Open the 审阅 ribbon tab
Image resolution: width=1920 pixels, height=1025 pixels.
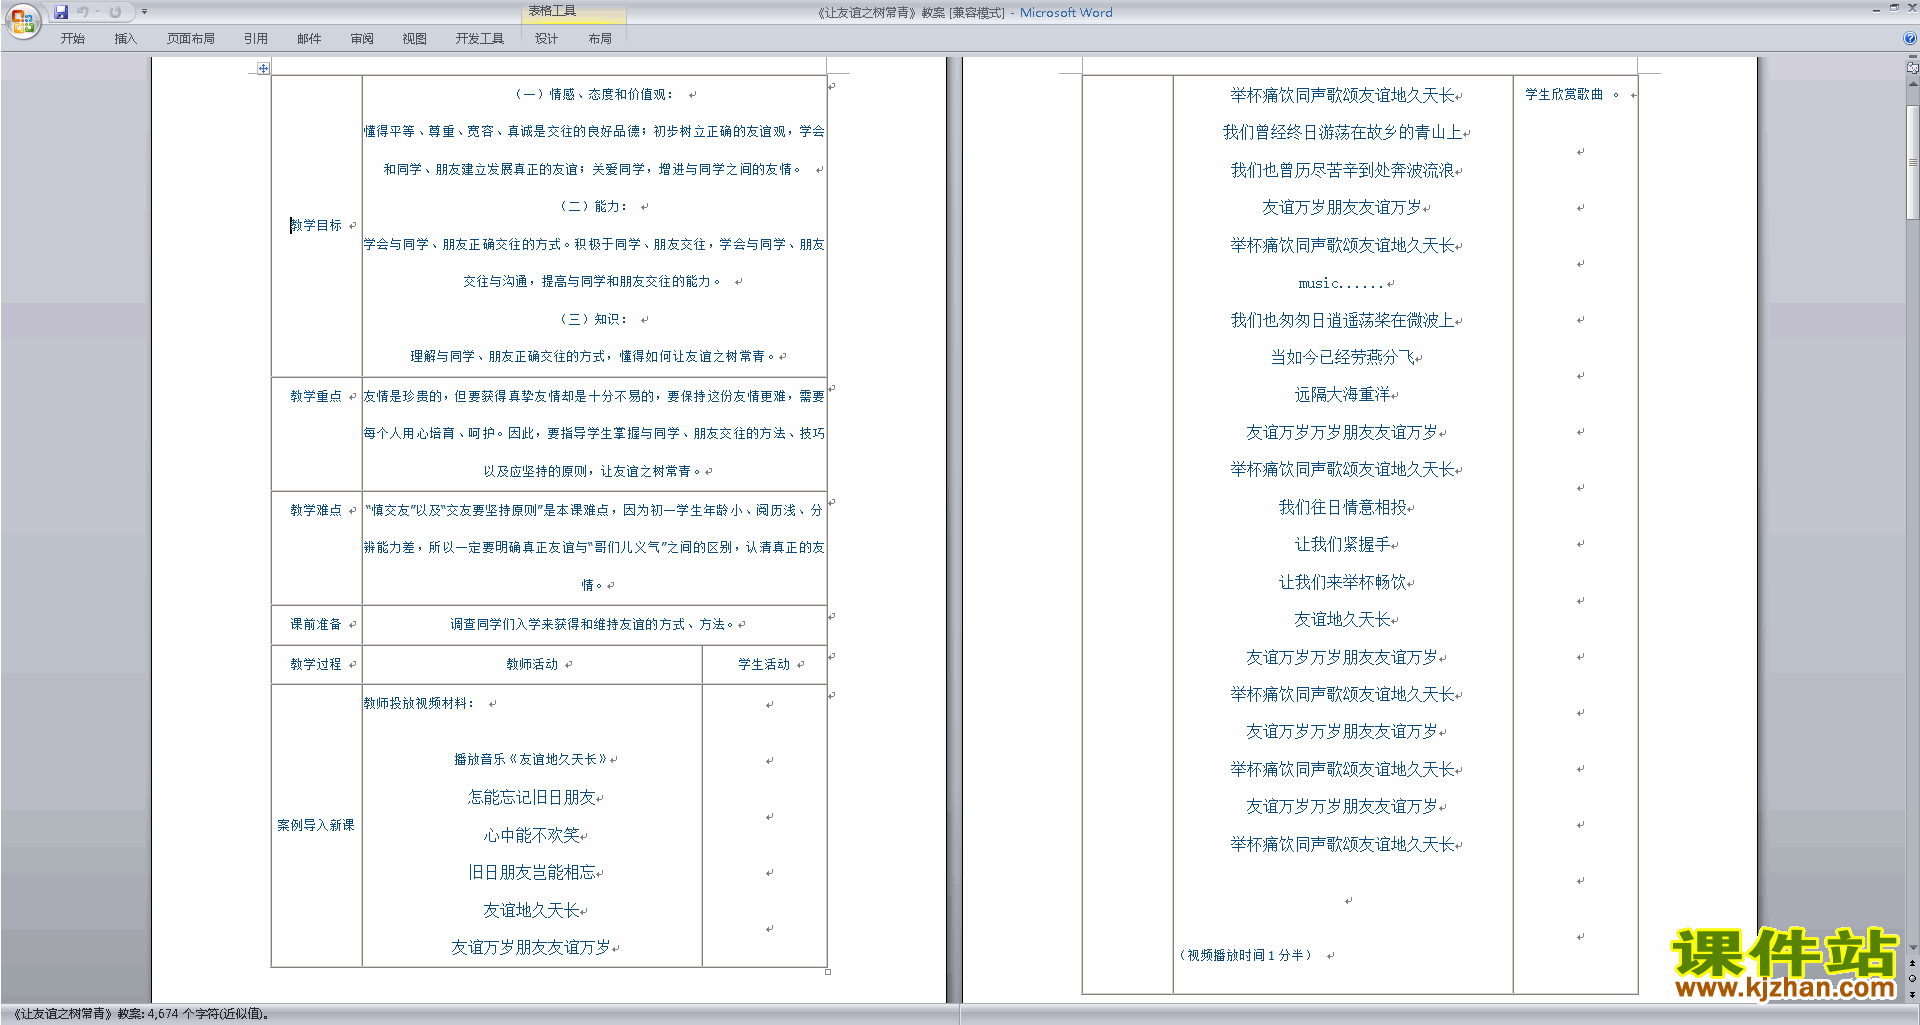click(362, 38)
